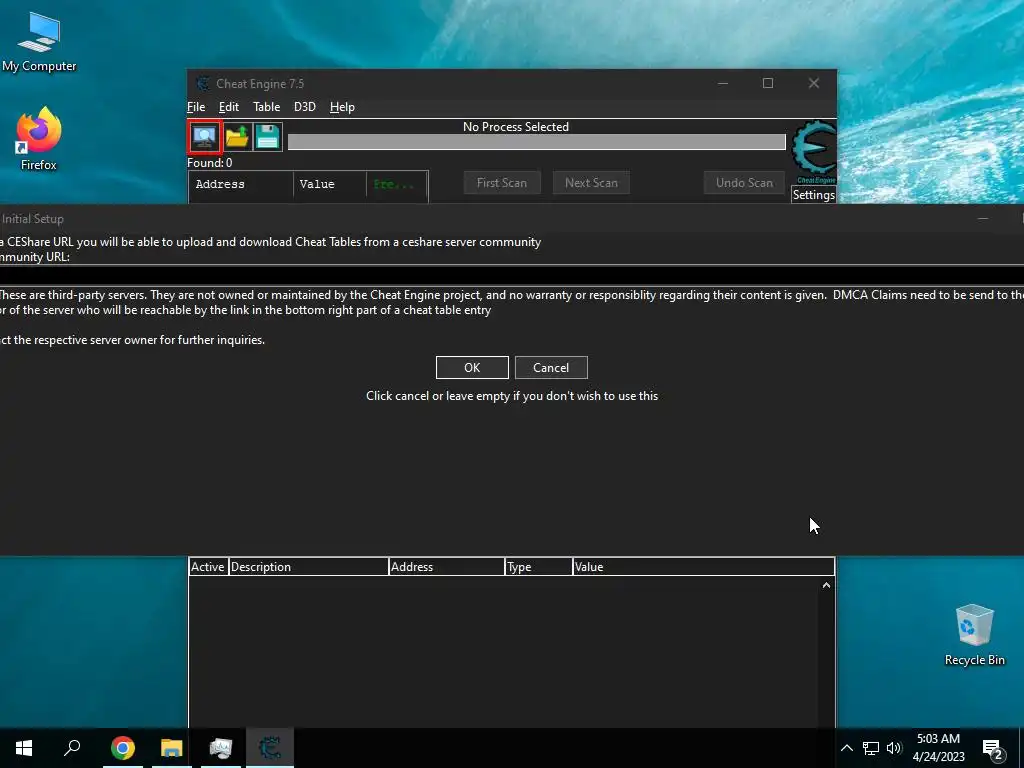Click the address table Value header
Viewport: 1024px width, 768px height.
click(x=703, y=567)
